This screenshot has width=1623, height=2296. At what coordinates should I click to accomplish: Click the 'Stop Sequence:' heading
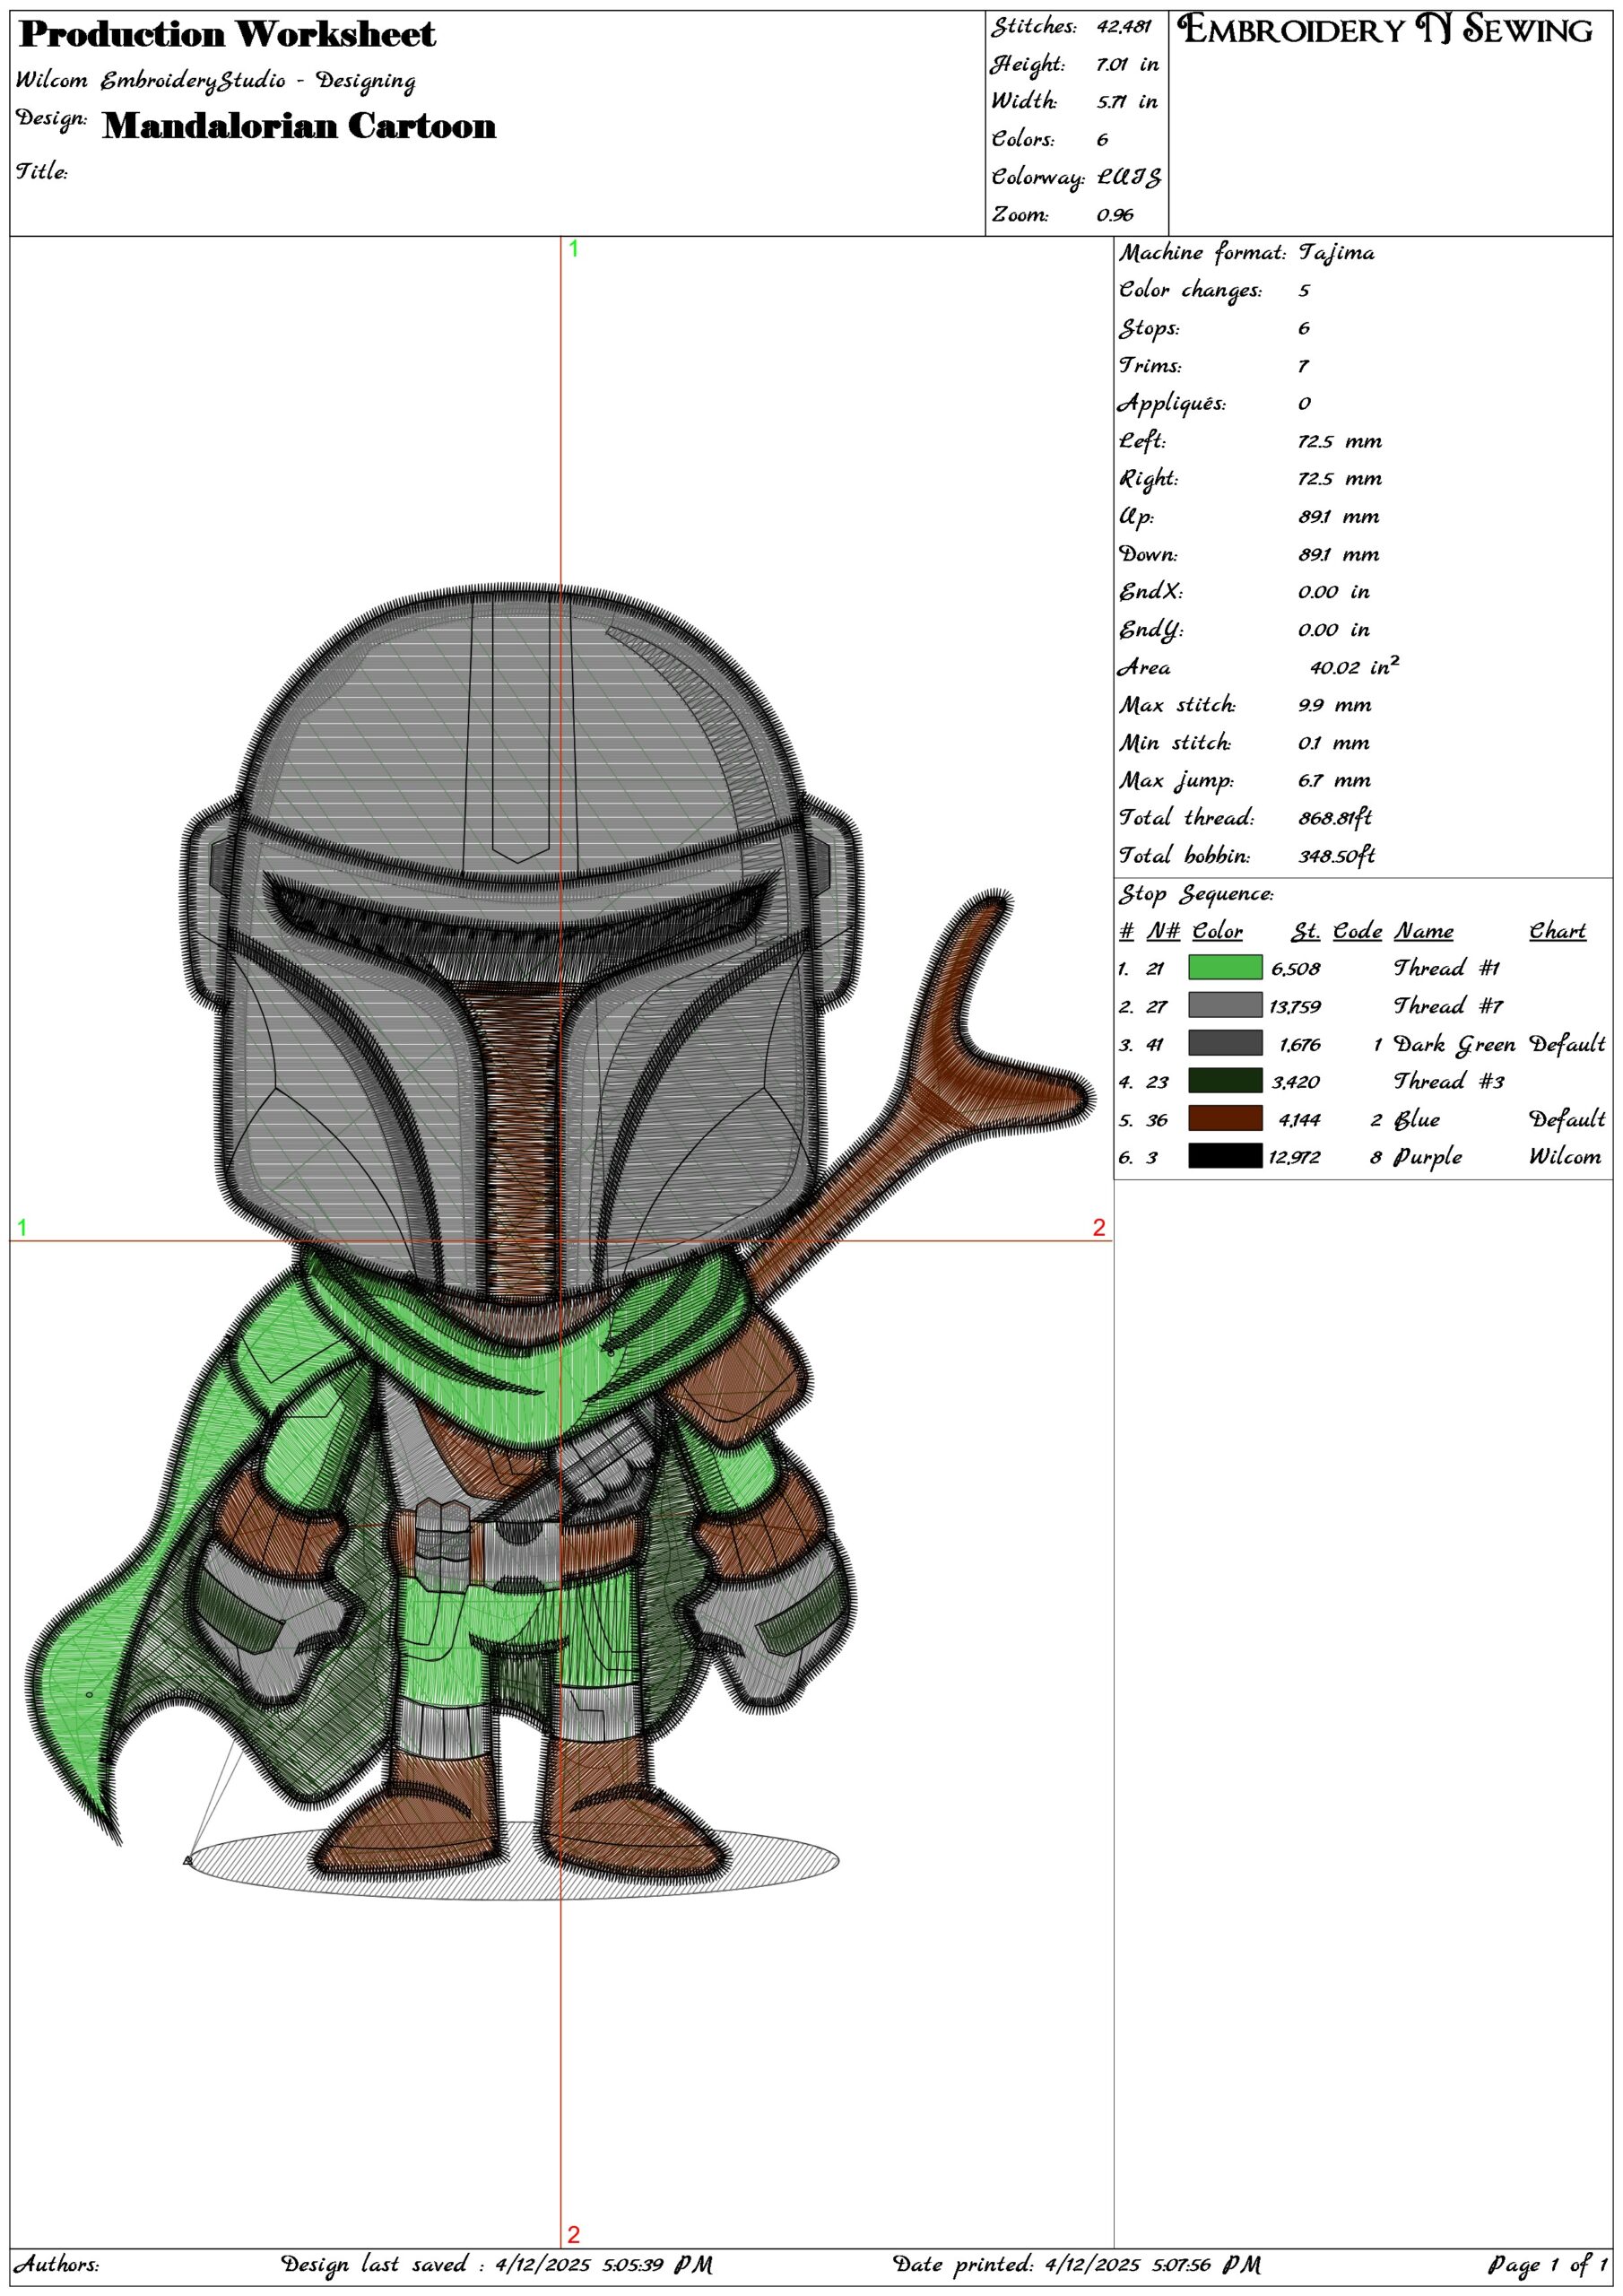1196,894
